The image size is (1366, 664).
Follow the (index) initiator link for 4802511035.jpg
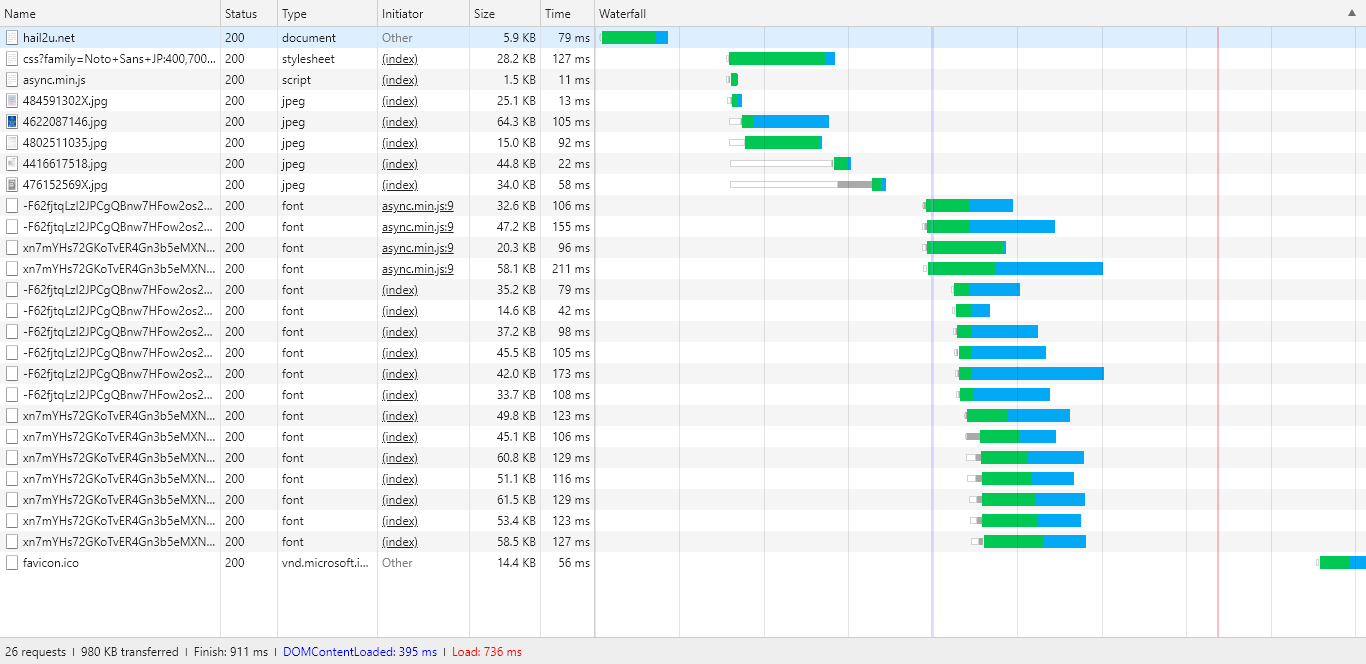pos(400,143)
